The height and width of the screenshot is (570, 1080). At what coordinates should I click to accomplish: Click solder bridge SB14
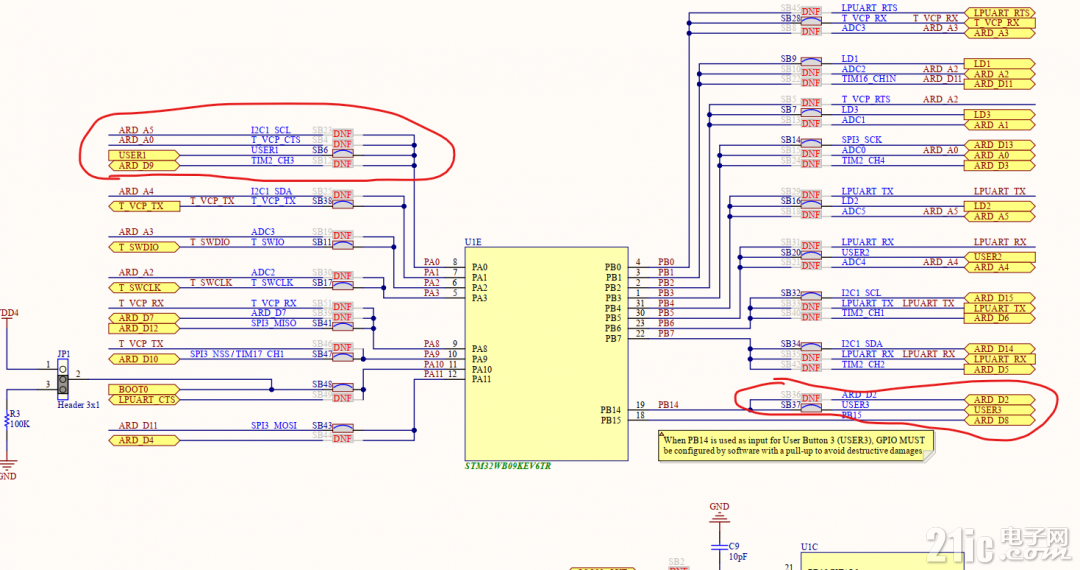811,143
